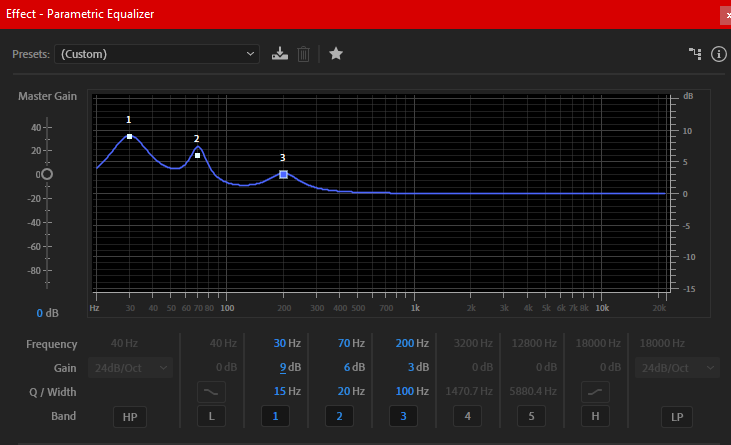Click band 2 frequency field showing 70 Hz
The width and height of the screenshot is (731, 445).
pos(347,343)
